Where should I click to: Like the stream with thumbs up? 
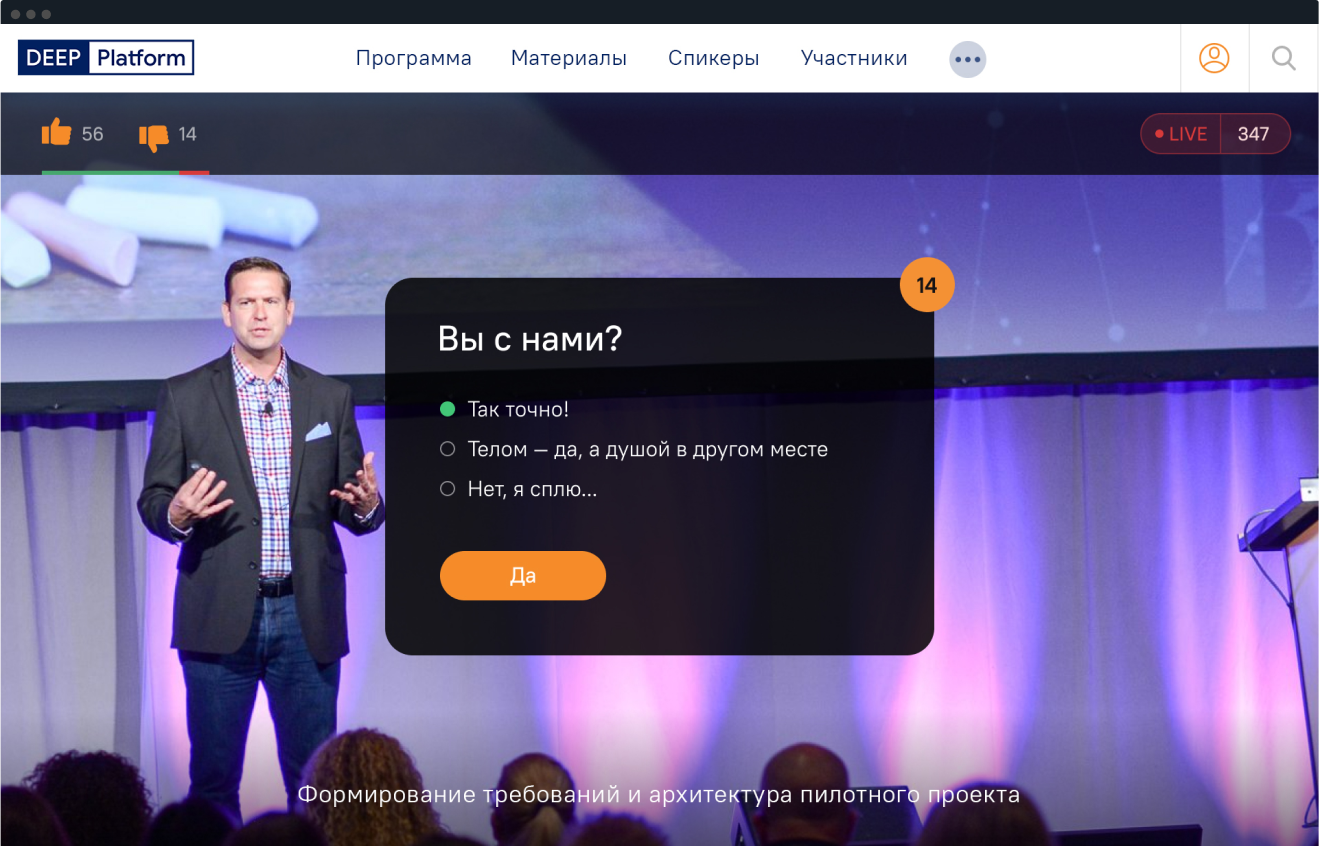tap(57, 133)
